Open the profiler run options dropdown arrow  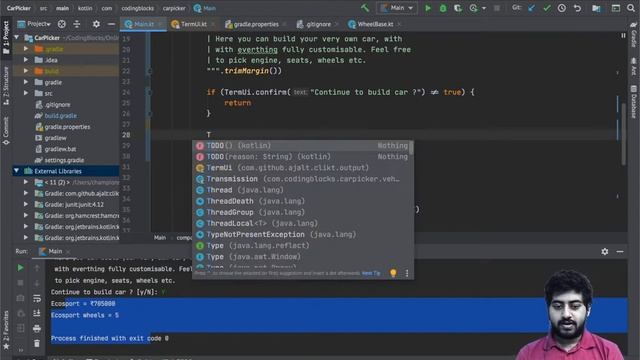[484, 8]
